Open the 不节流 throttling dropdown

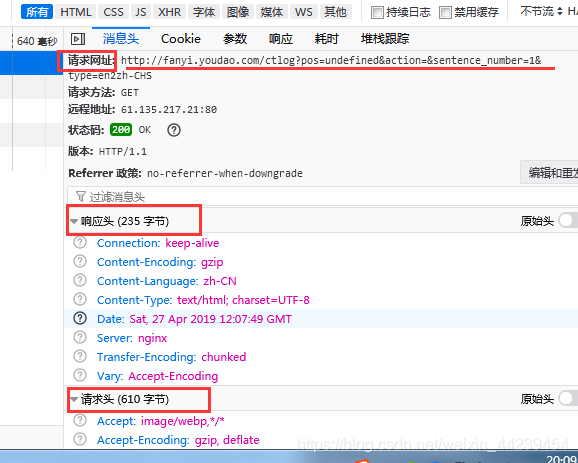click(x=541, y=12)
